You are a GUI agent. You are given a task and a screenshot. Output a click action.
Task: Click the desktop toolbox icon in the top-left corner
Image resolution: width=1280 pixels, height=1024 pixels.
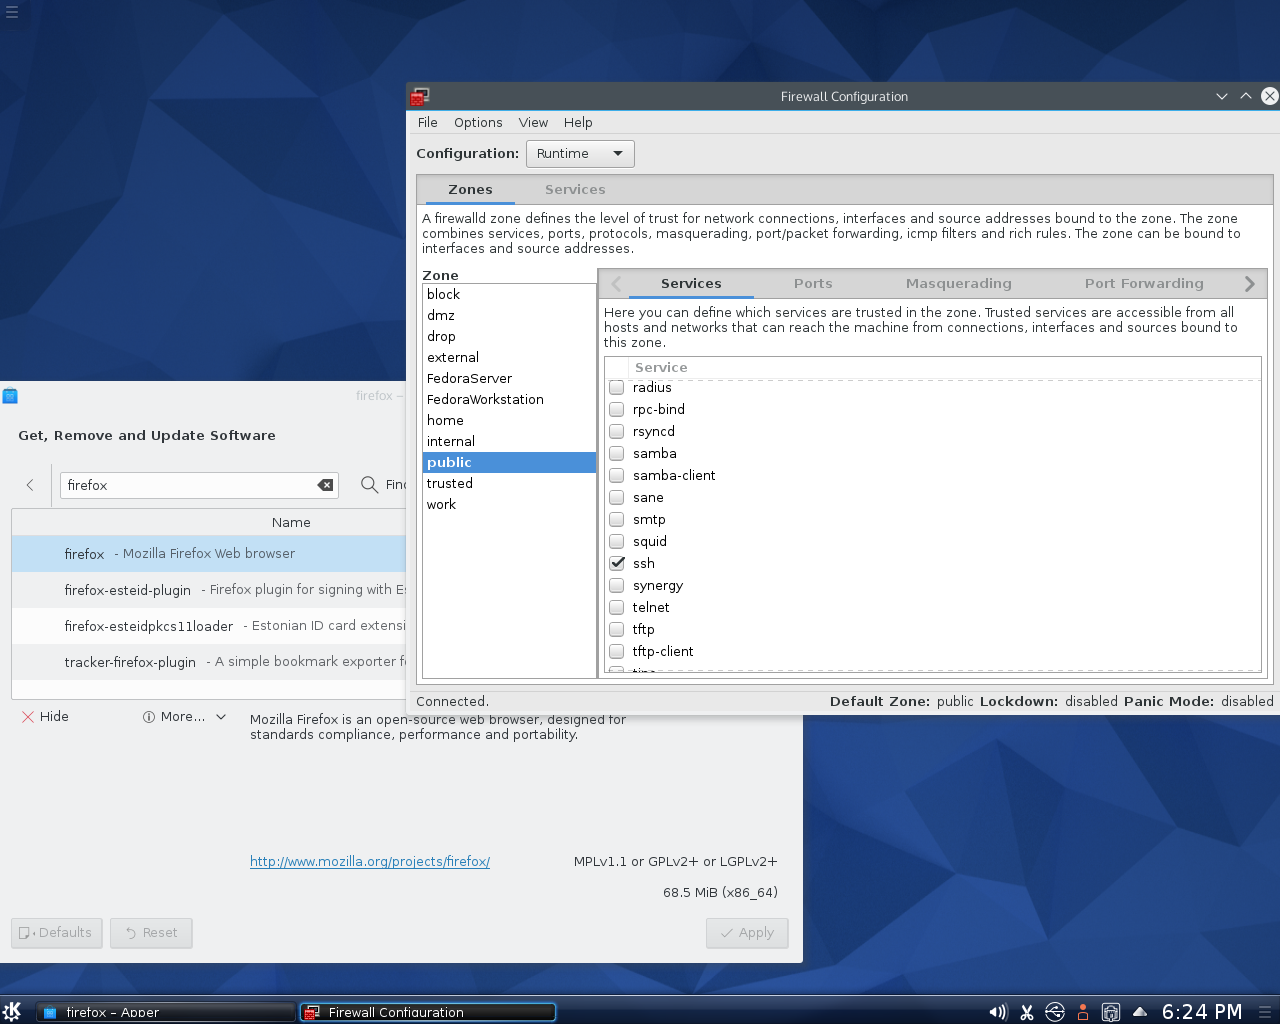12,12
